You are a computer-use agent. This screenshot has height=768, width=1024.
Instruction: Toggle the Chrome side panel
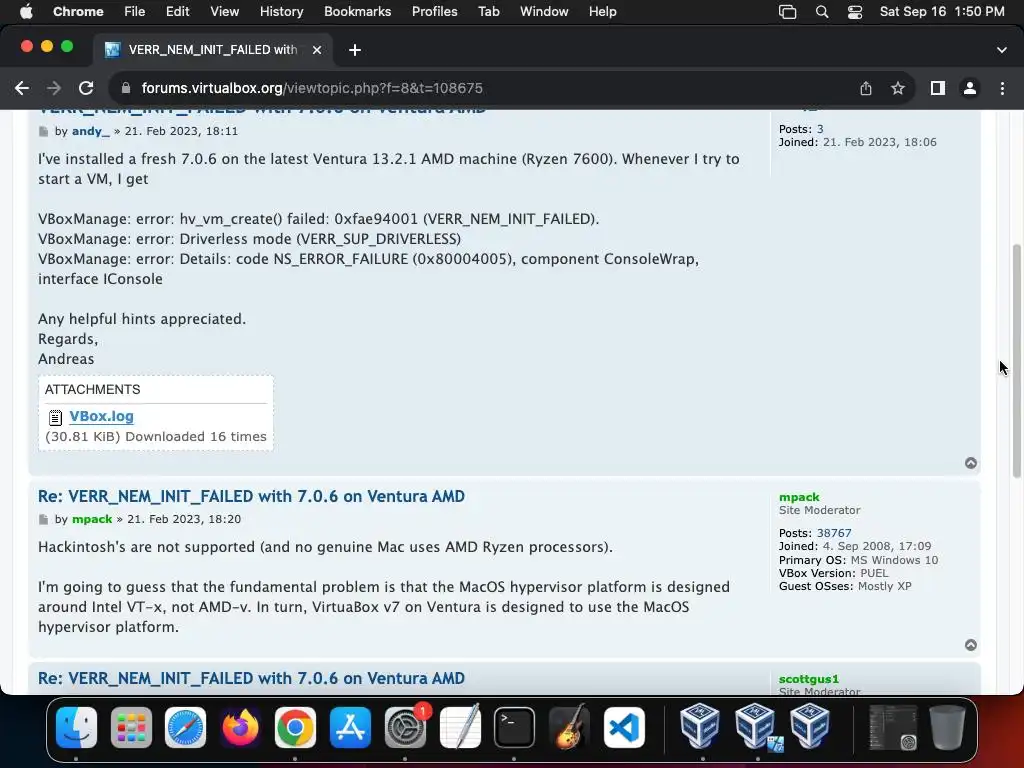tap(938, 88)
